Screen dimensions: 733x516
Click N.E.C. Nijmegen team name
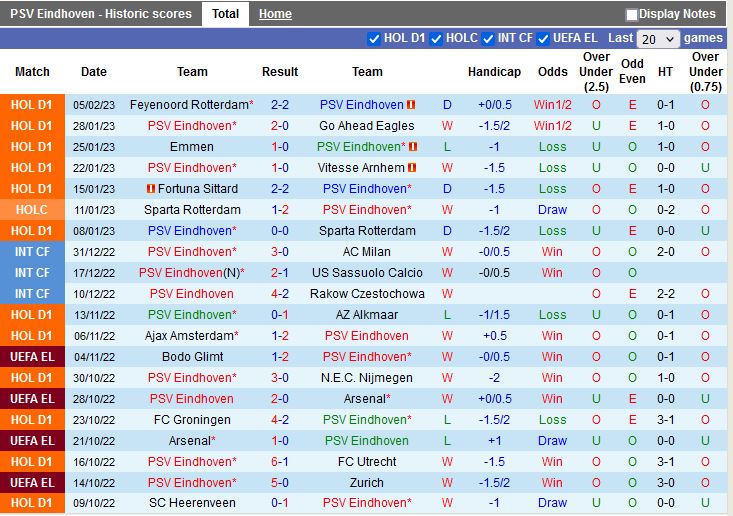click(x=367, y=378)
